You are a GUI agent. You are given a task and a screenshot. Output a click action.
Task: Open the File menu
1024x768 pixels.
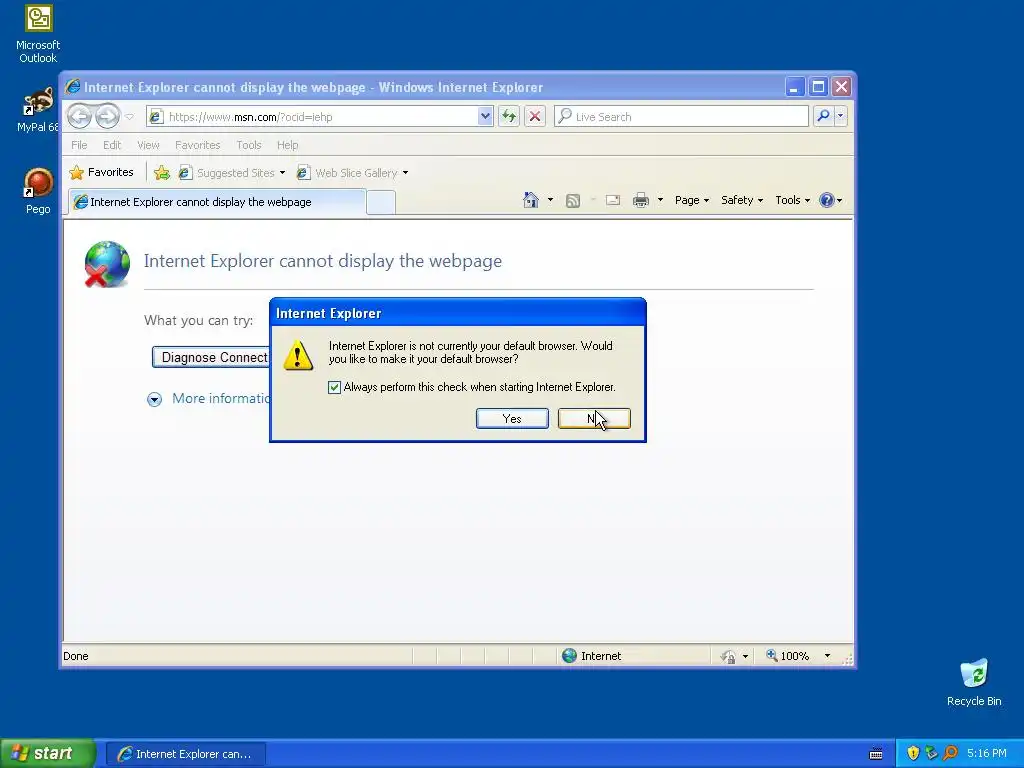pyautogui.click(x=79, y=145)
